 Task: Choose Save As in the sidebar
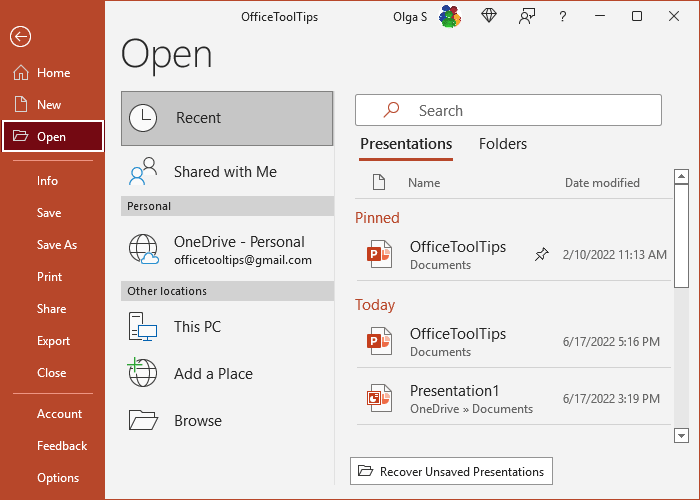[53, 245]
